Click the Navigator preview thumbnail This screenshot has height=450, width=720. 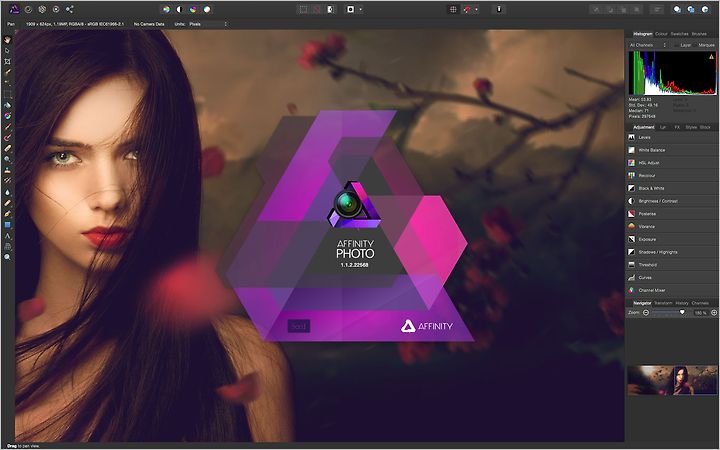point(672,380)
